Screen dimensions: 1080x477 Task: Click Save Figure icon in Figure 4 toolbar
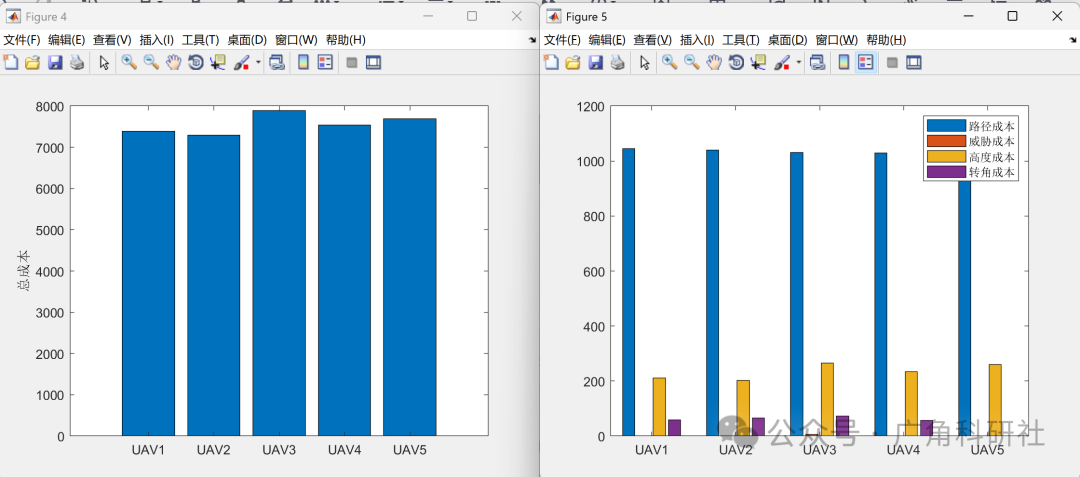[x=55, y=63]
